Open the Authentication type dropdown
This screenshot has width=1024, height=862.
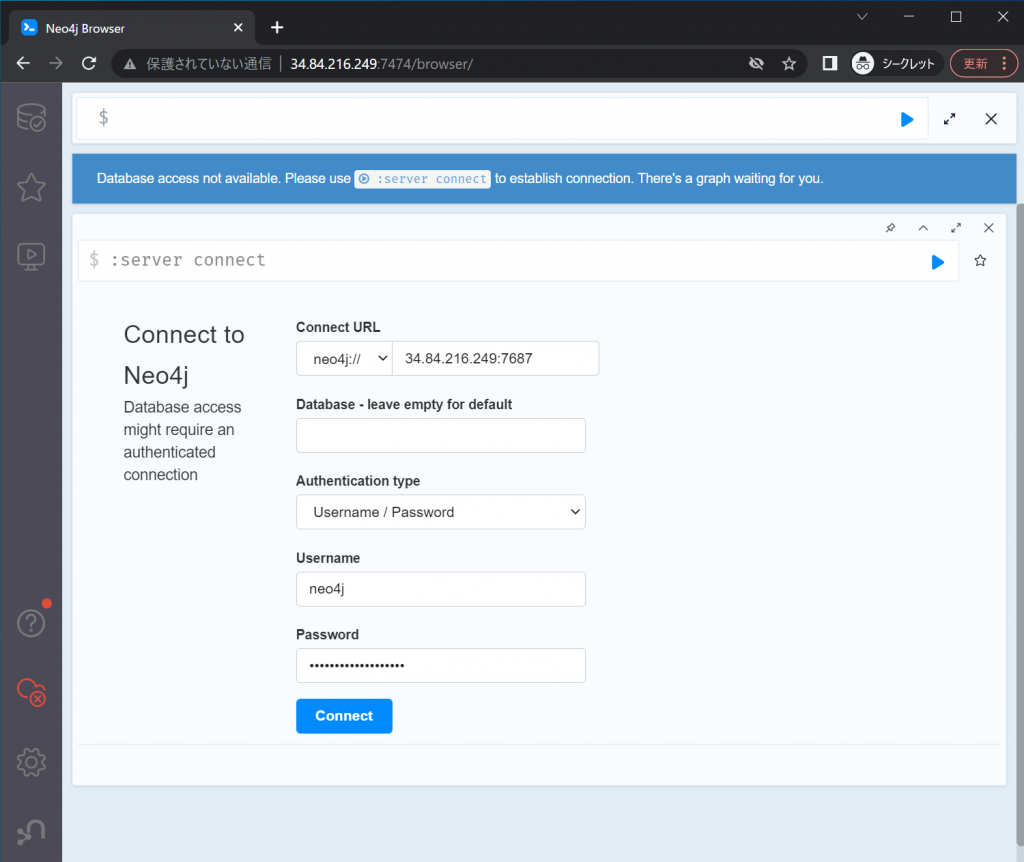(x=441, y=512)
